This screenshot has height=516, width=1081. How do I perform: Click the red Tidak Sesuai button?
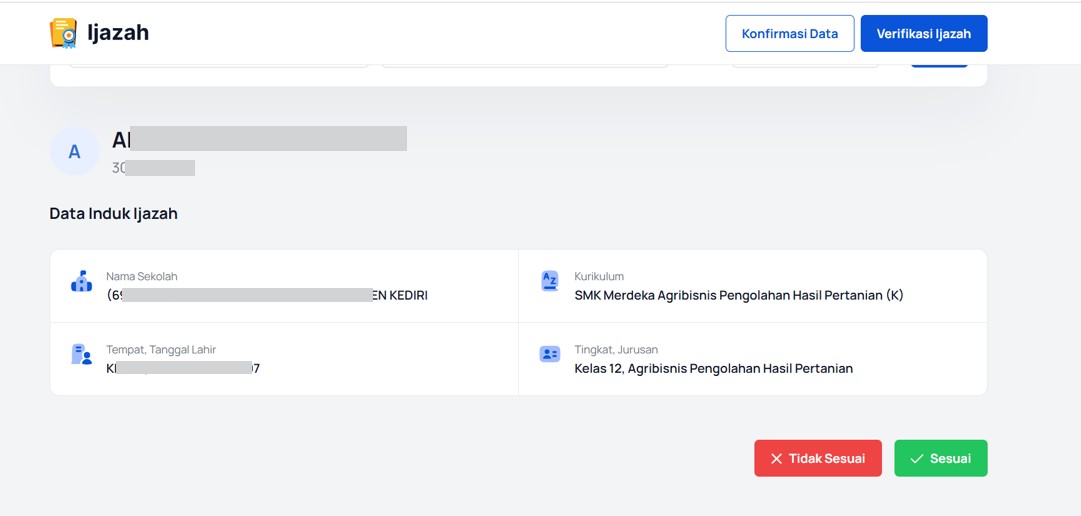[818, 458]
